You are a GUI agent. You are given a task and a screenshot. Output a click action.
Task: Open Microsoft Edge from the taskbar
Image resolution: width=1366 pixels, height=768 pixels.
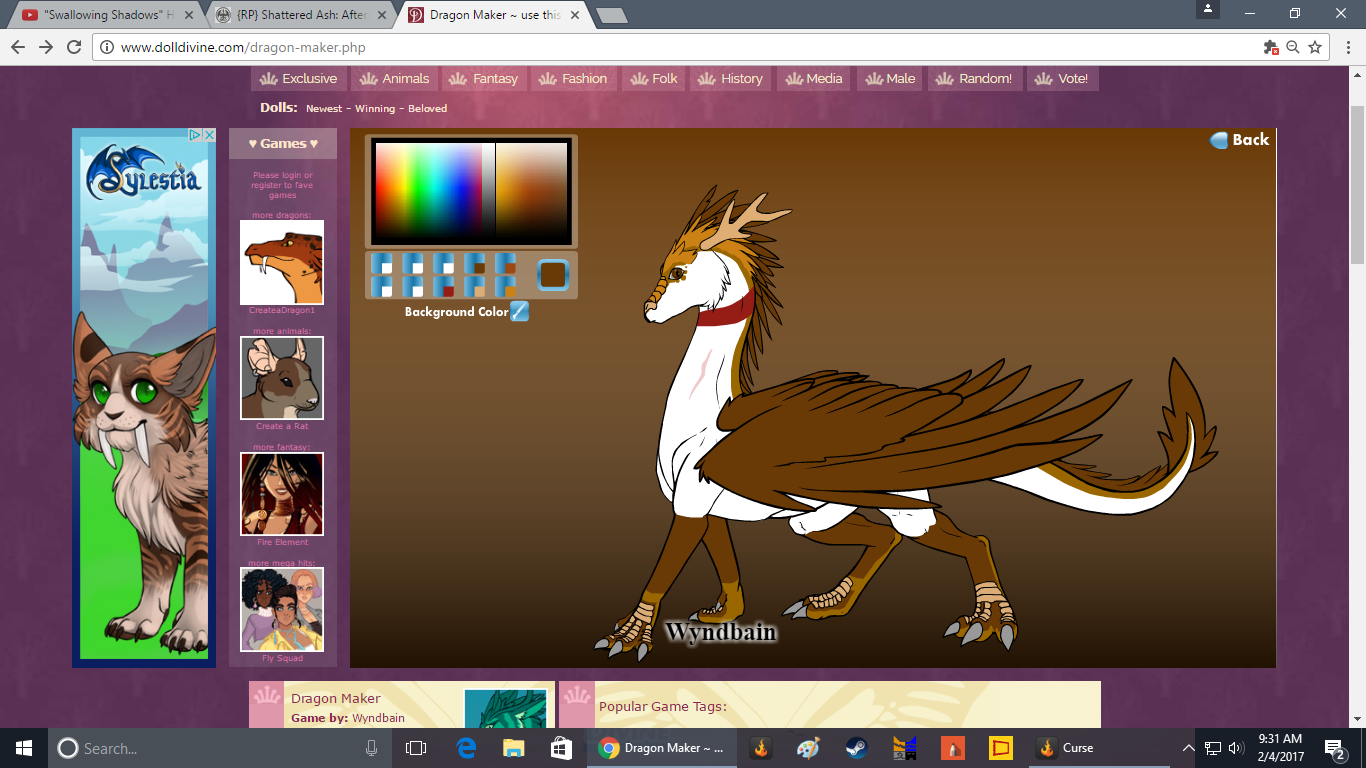(466, 748)
